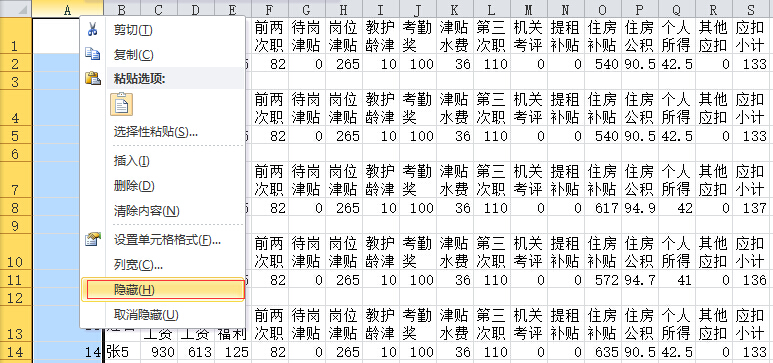Screen dimensions: 773x363
Task: Select row header 8
Action: (15, 208)
